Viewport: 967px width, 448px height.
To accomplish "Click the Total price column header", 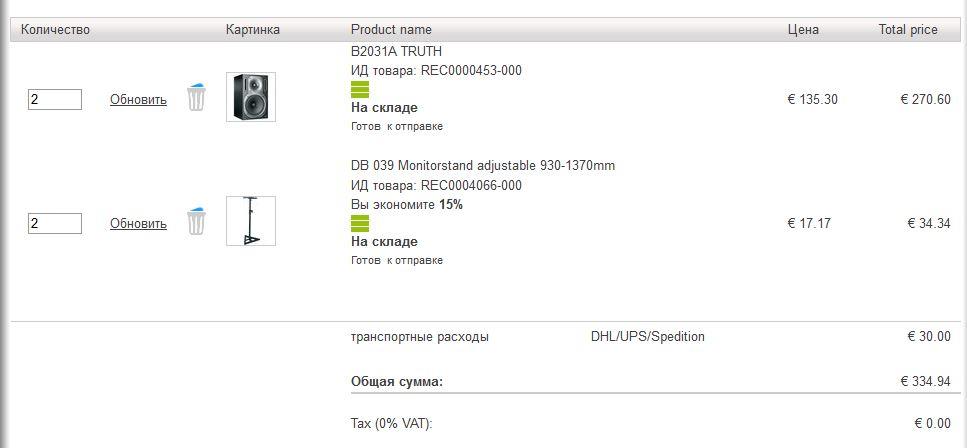I will [x=908, y=30].
